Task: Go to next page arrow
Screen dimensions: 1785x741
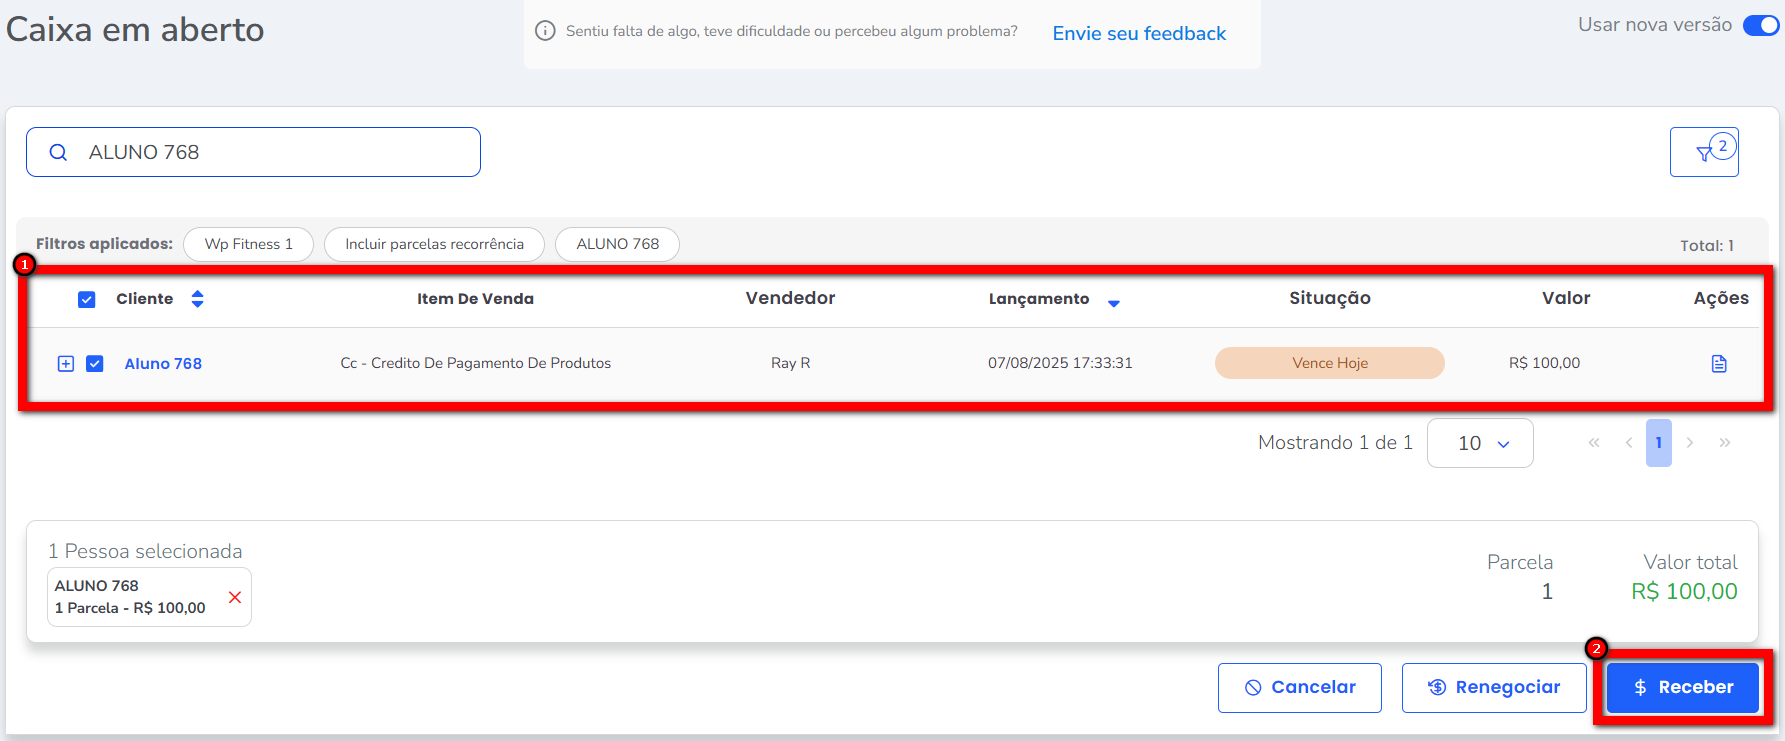Action: pyautogui.click(x=1690, y=443)
